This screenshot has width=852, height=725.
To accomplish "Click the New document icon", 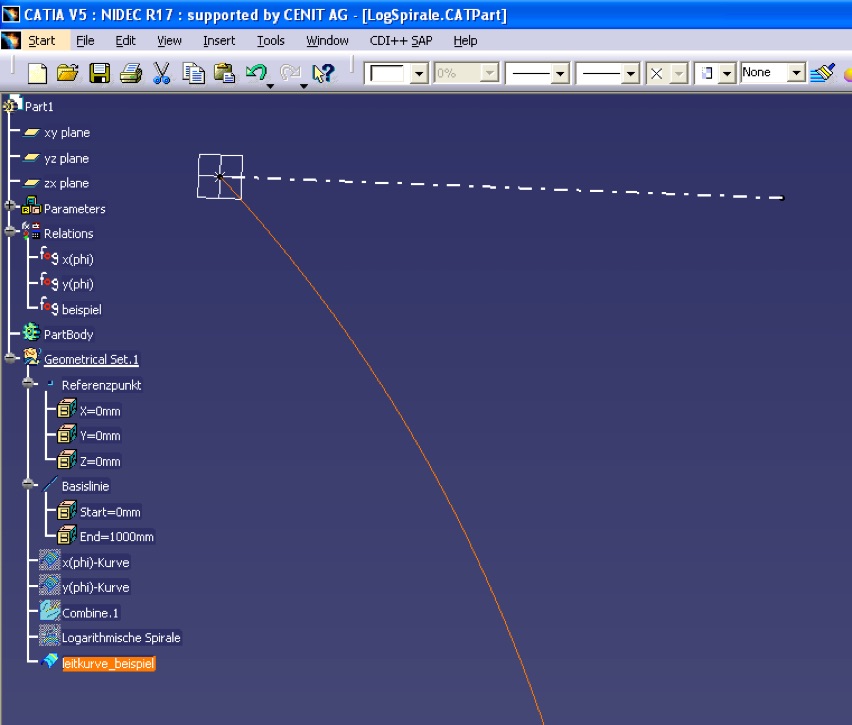I will pyautogui.click(x=37, y=73).
